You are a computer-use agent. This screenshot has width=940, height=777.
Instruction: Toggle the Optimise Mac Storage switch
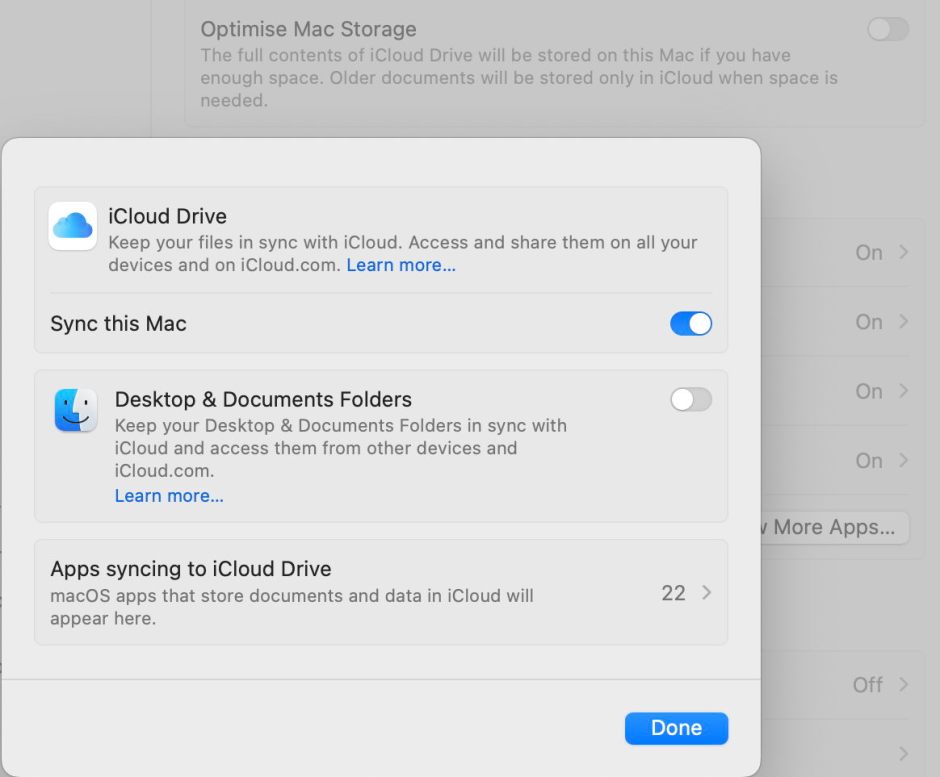pyautogui.click(x=887, y=29)
